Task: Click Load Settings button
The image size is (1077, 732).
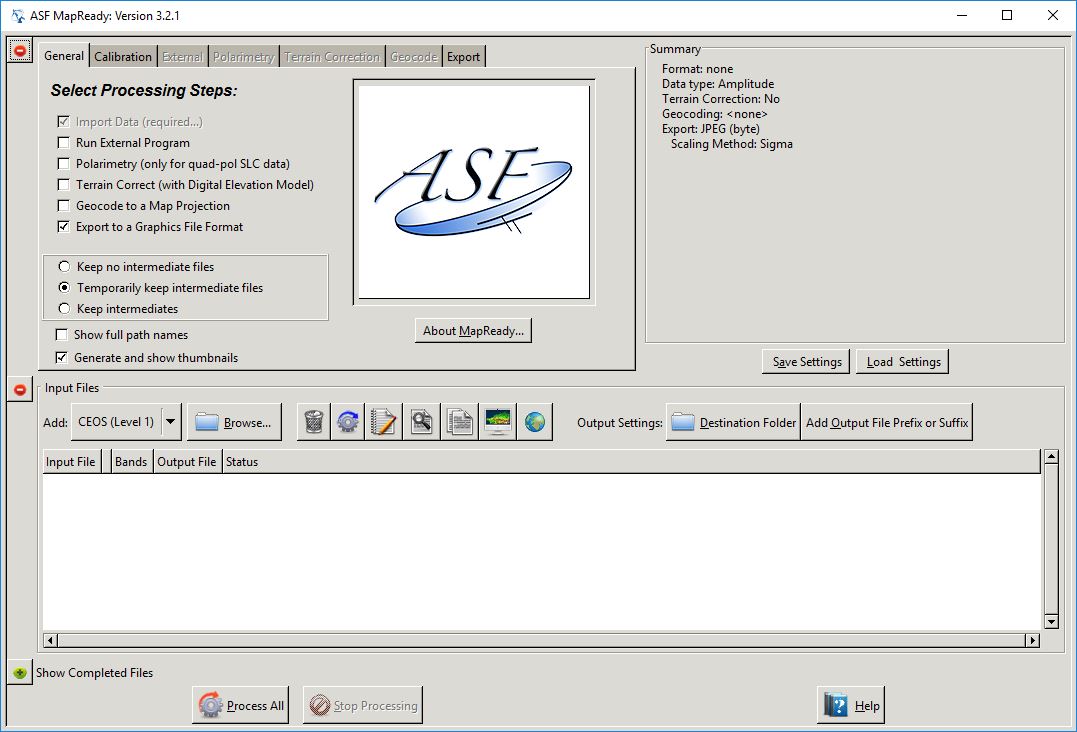Action: 903,361
